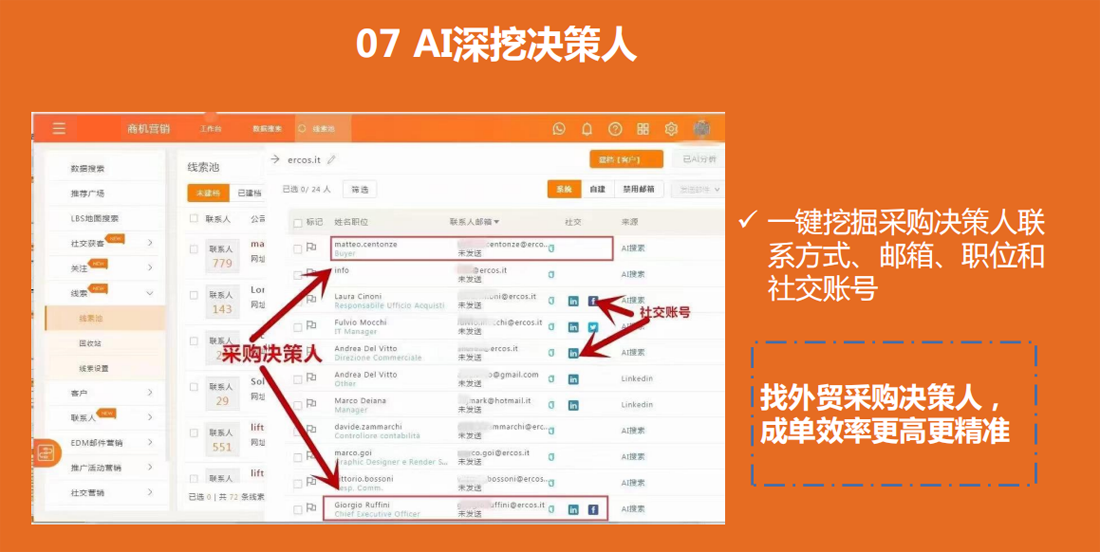Screen dimensions: 1100x552
Task: Expand the 客户 sidebar section
Action: coord(150,393)
